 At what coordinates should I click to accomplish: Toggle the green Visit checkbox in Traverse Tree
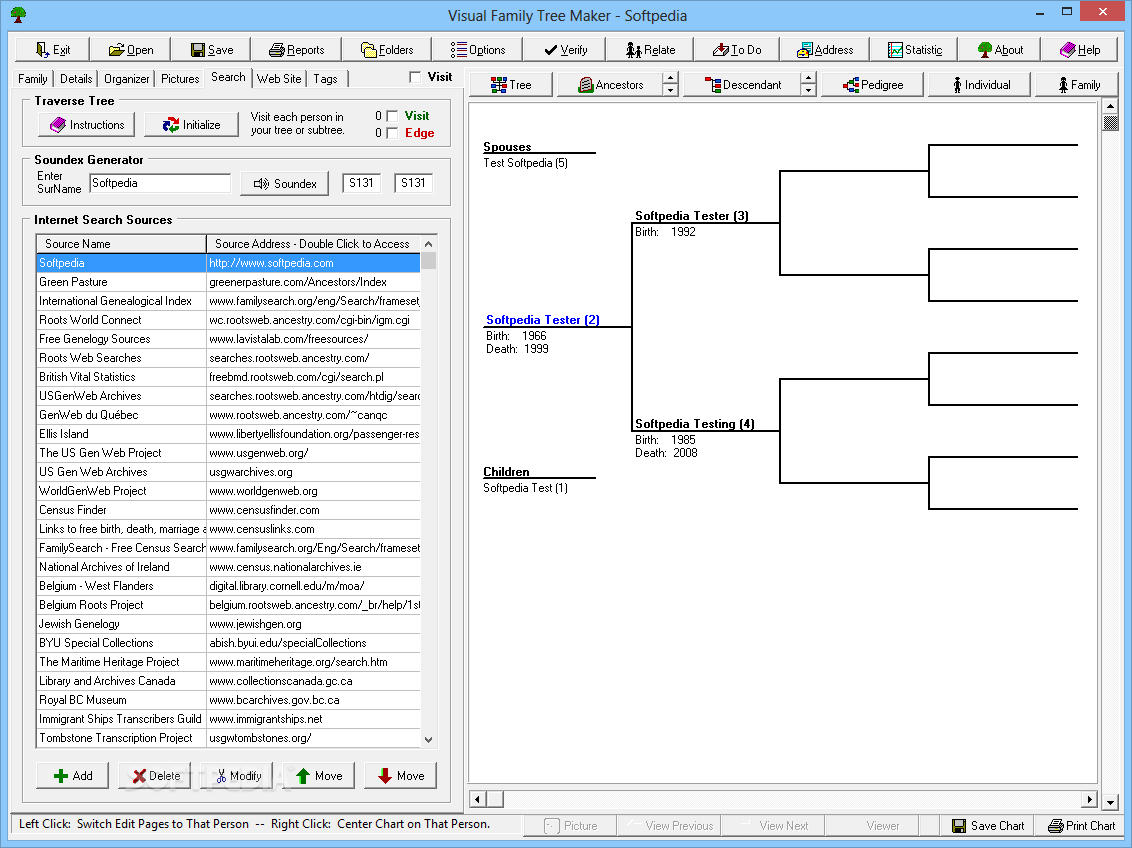(392, 115)
